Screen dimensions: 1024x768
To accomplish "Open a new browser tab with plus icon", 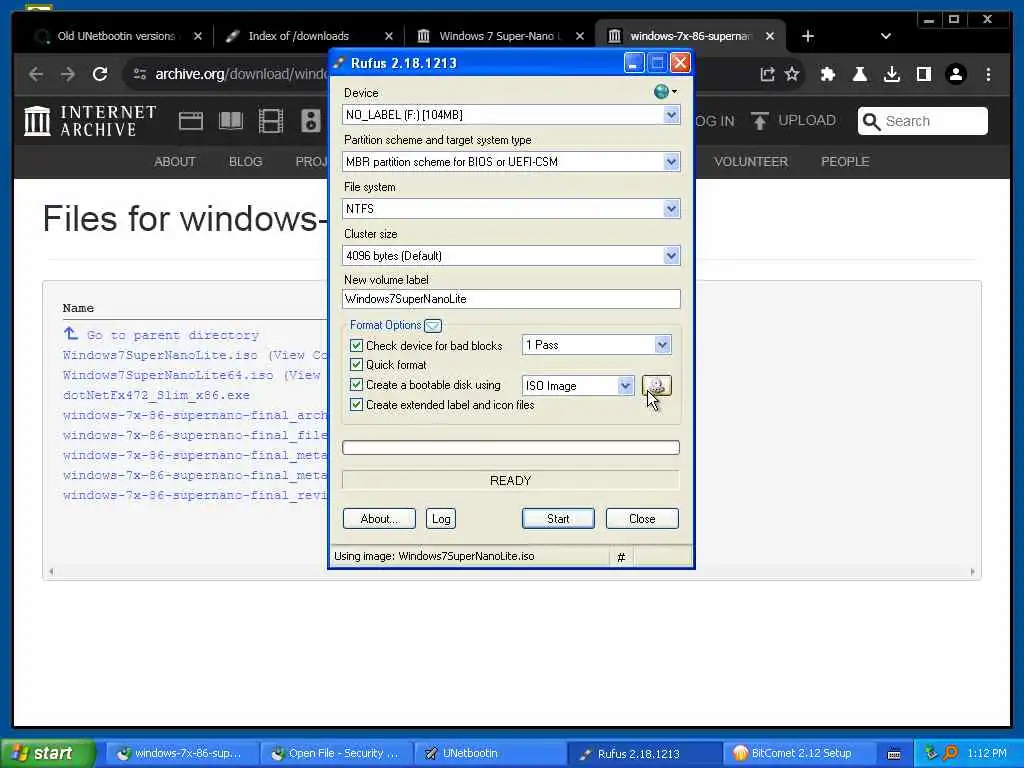I will click(x=808, y=36).
